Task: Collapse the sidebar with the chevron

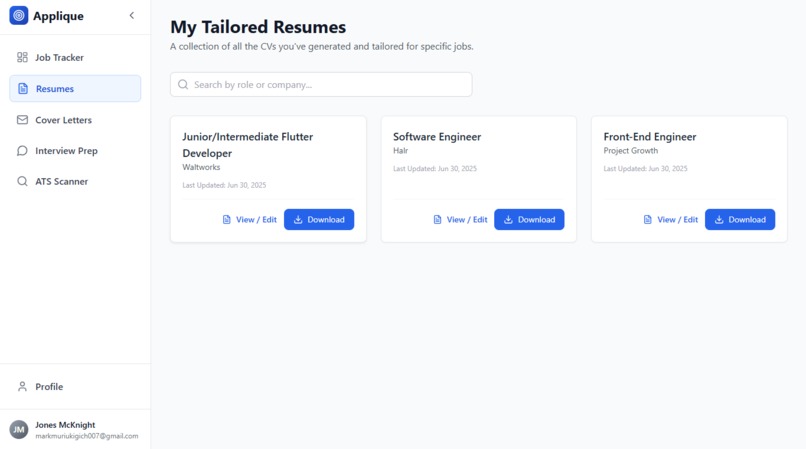Action: coord(132,15)
